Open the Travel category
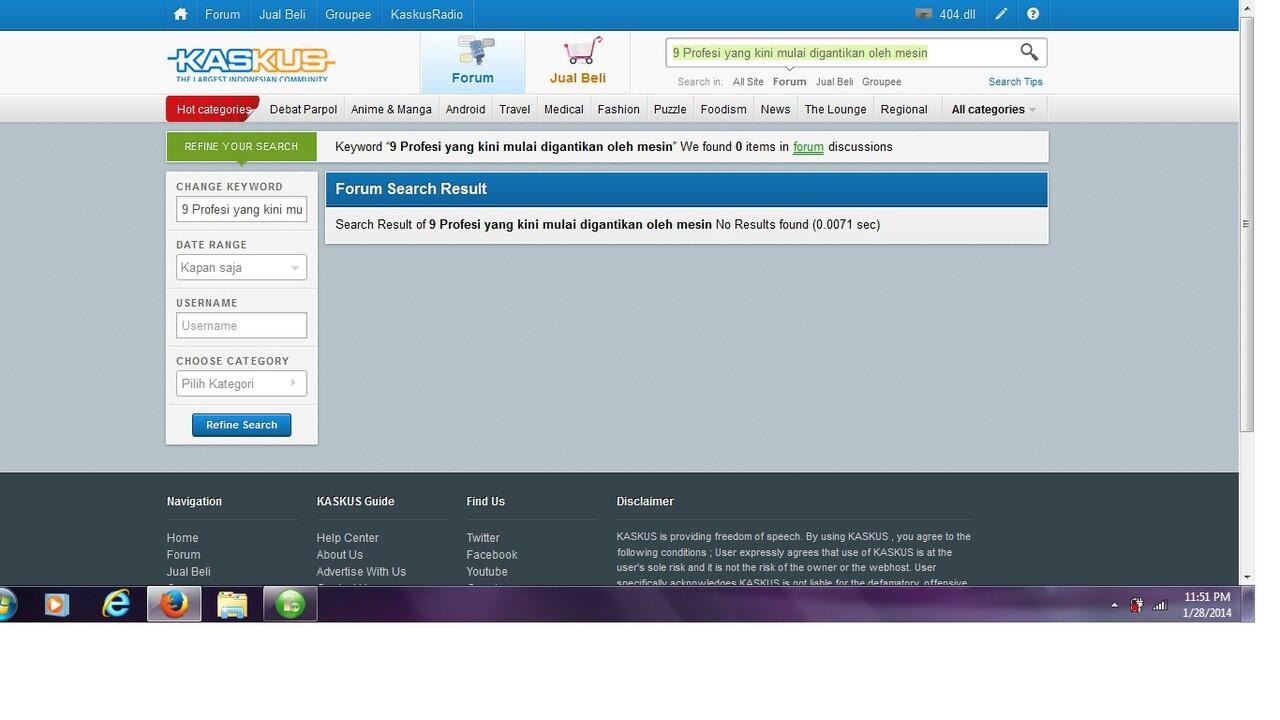 pyautogui.click(x=515, y=109)
